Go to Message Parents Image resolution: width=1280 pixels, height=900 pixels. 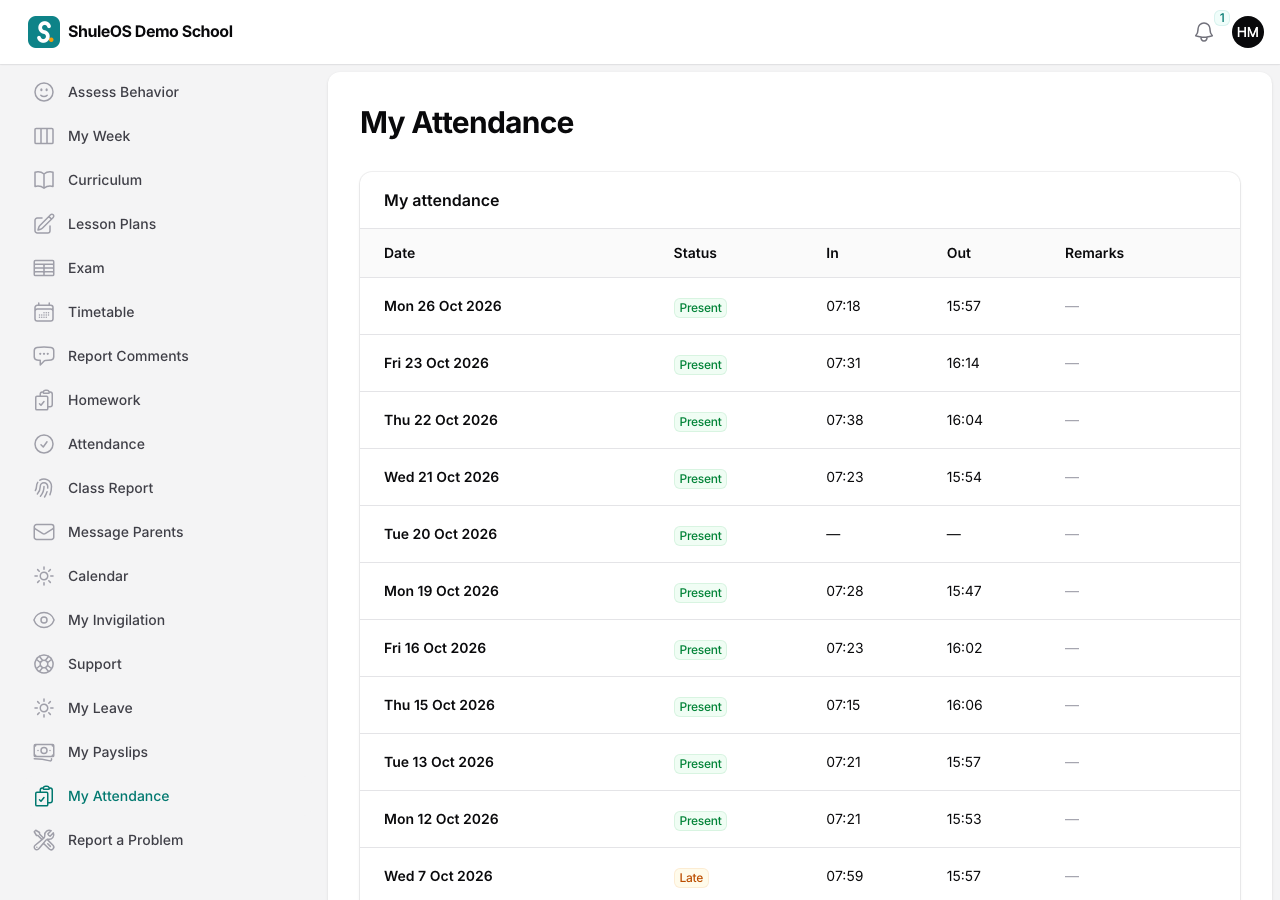126,532
